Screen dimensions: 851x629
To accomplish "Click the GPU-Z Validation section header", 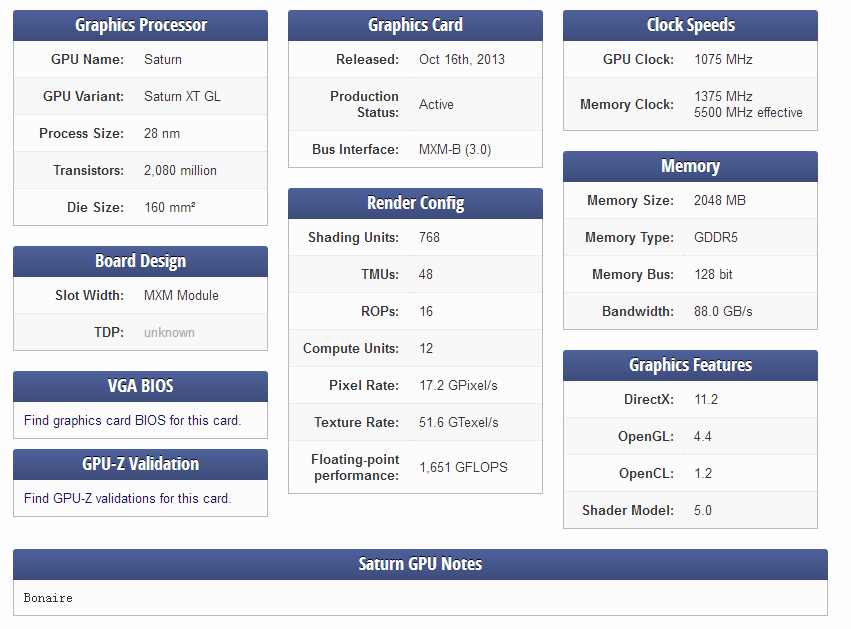I will point(141,465).
